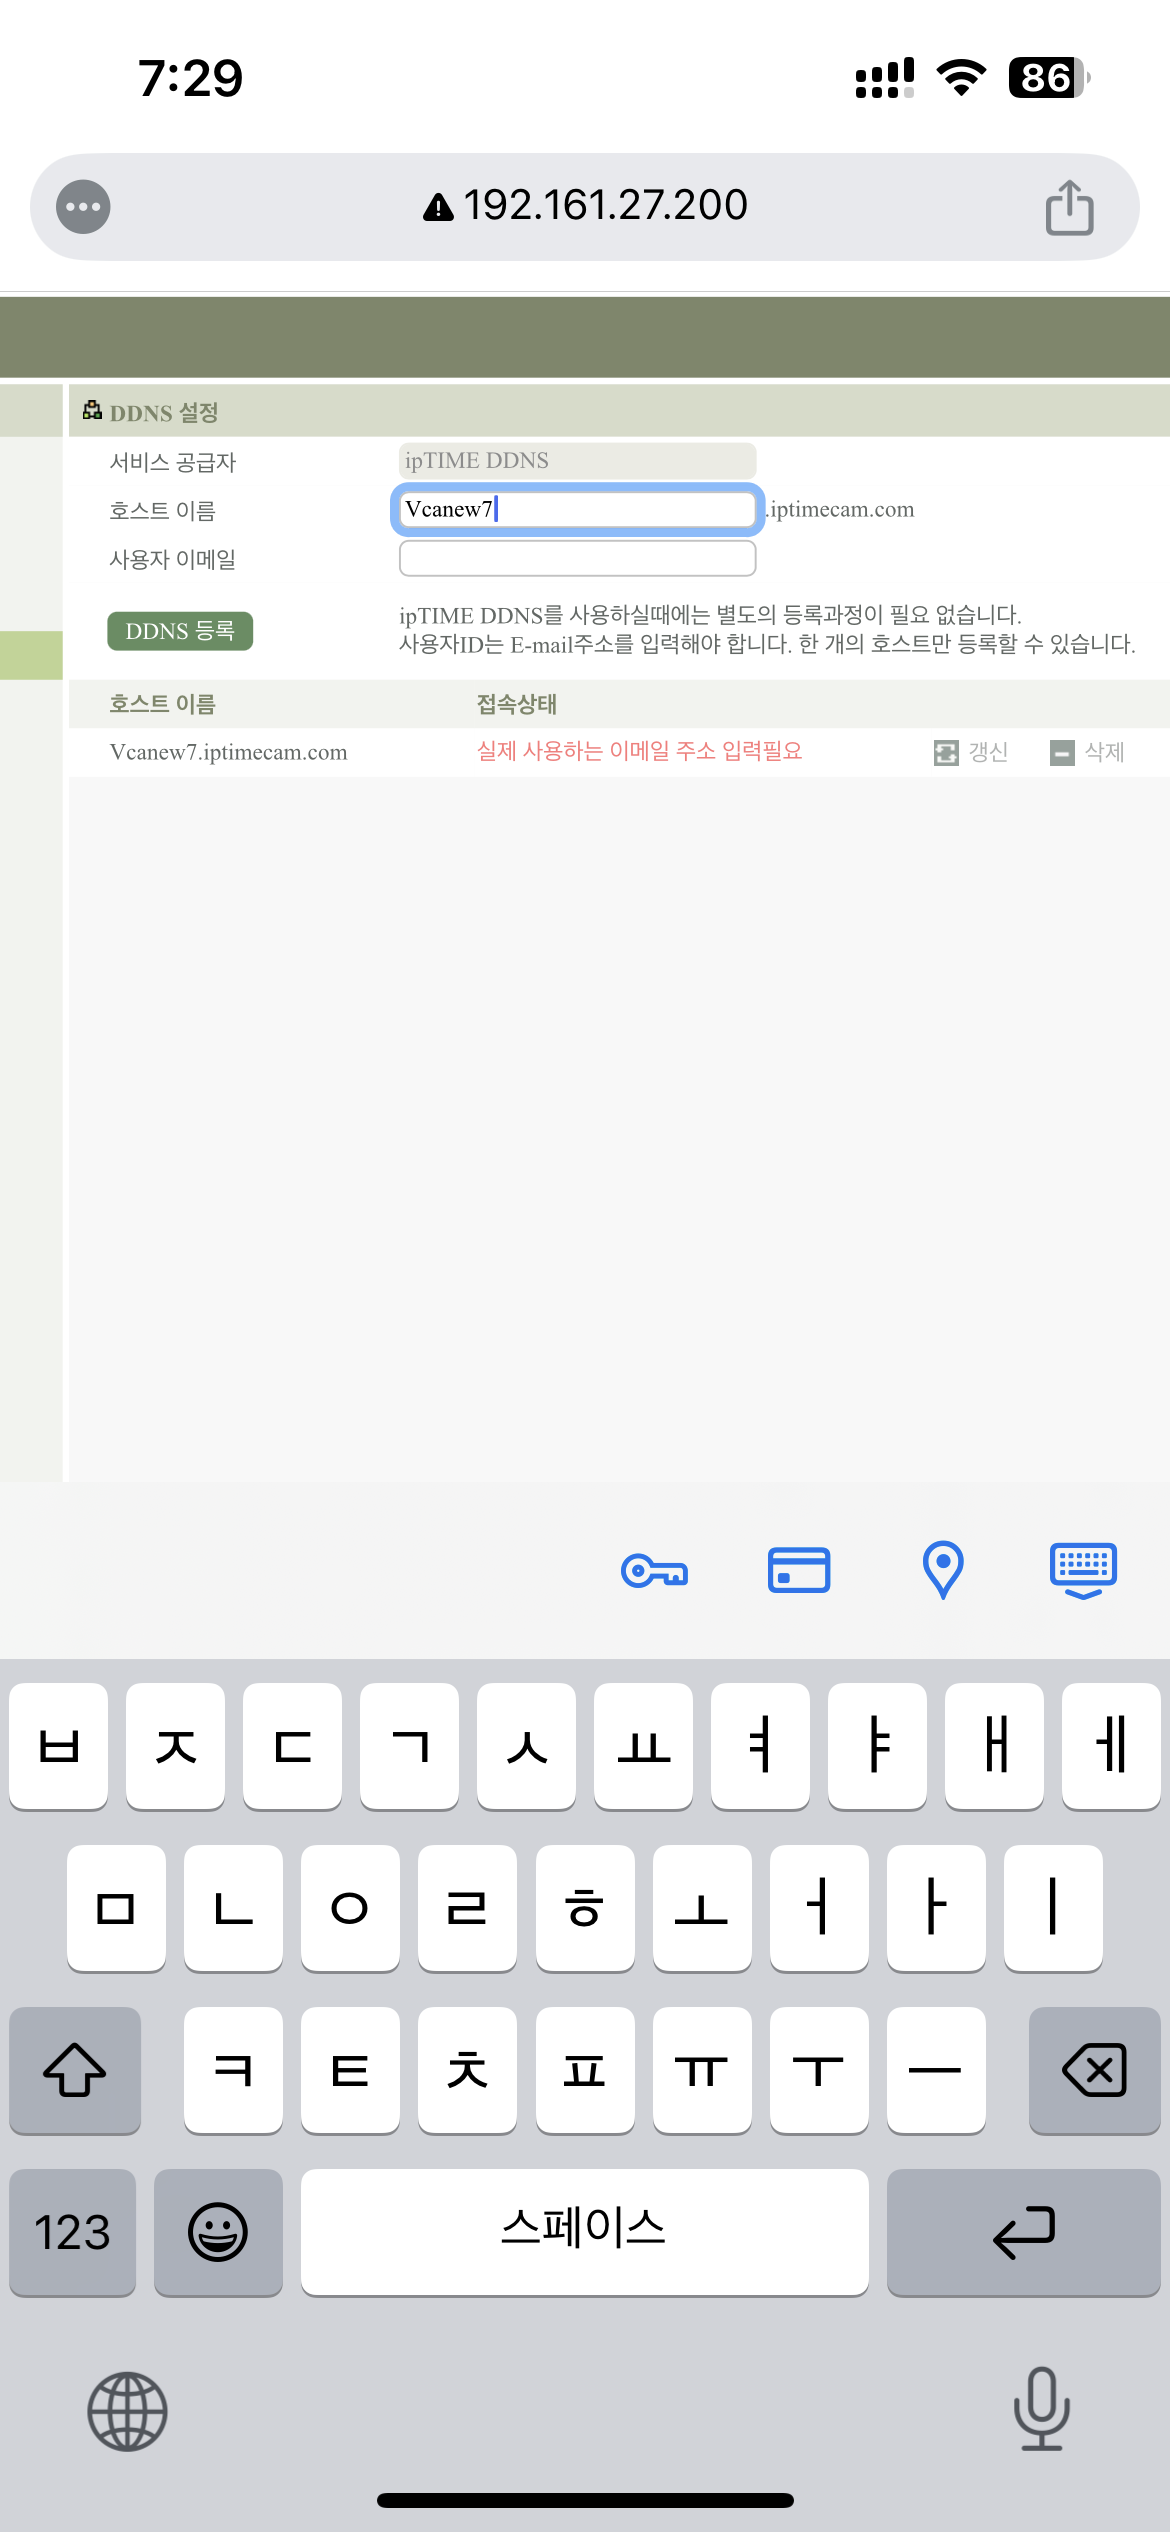
Task: Click the 갱신 refresh icon
Action: tap(946, 753)
